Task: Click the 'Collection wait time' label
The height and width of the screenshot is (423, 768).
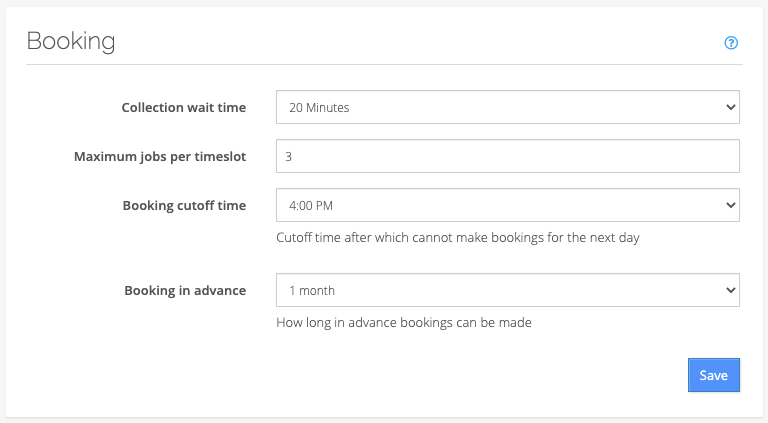Action: click(x=184, y=108)
